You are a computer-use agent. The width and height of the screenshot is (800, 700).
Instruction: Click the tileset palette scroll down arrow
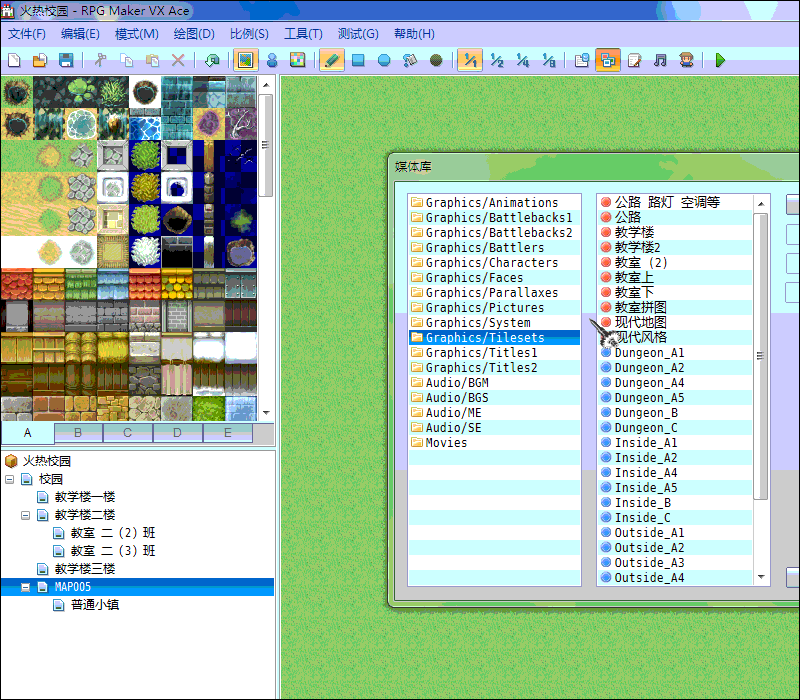coord(266,412)
